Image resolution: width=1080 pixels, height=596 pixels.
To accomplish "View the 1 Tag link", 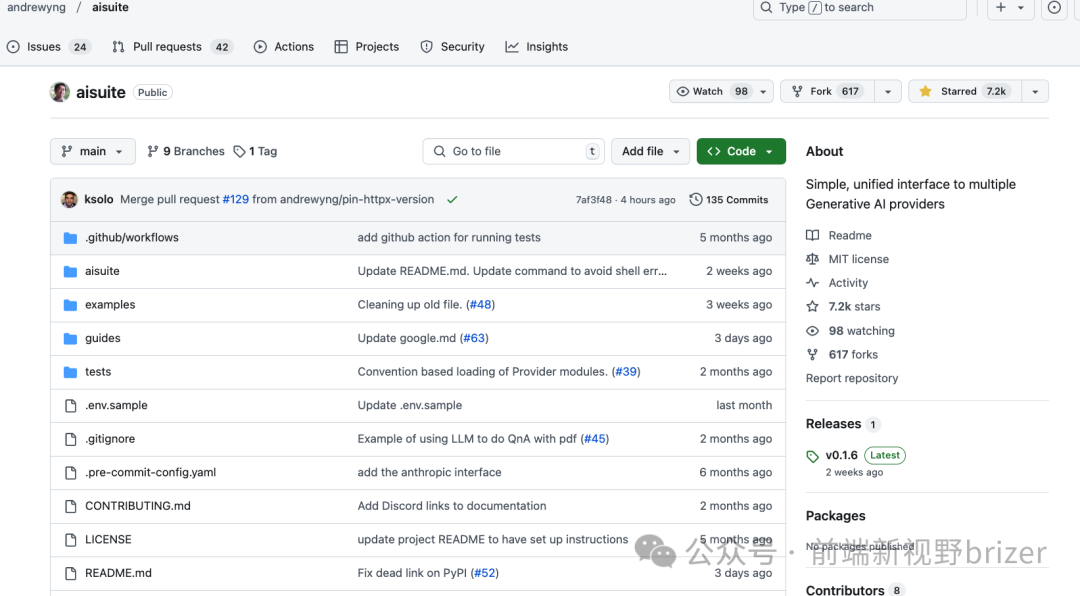I will click(x=256, y=151).
